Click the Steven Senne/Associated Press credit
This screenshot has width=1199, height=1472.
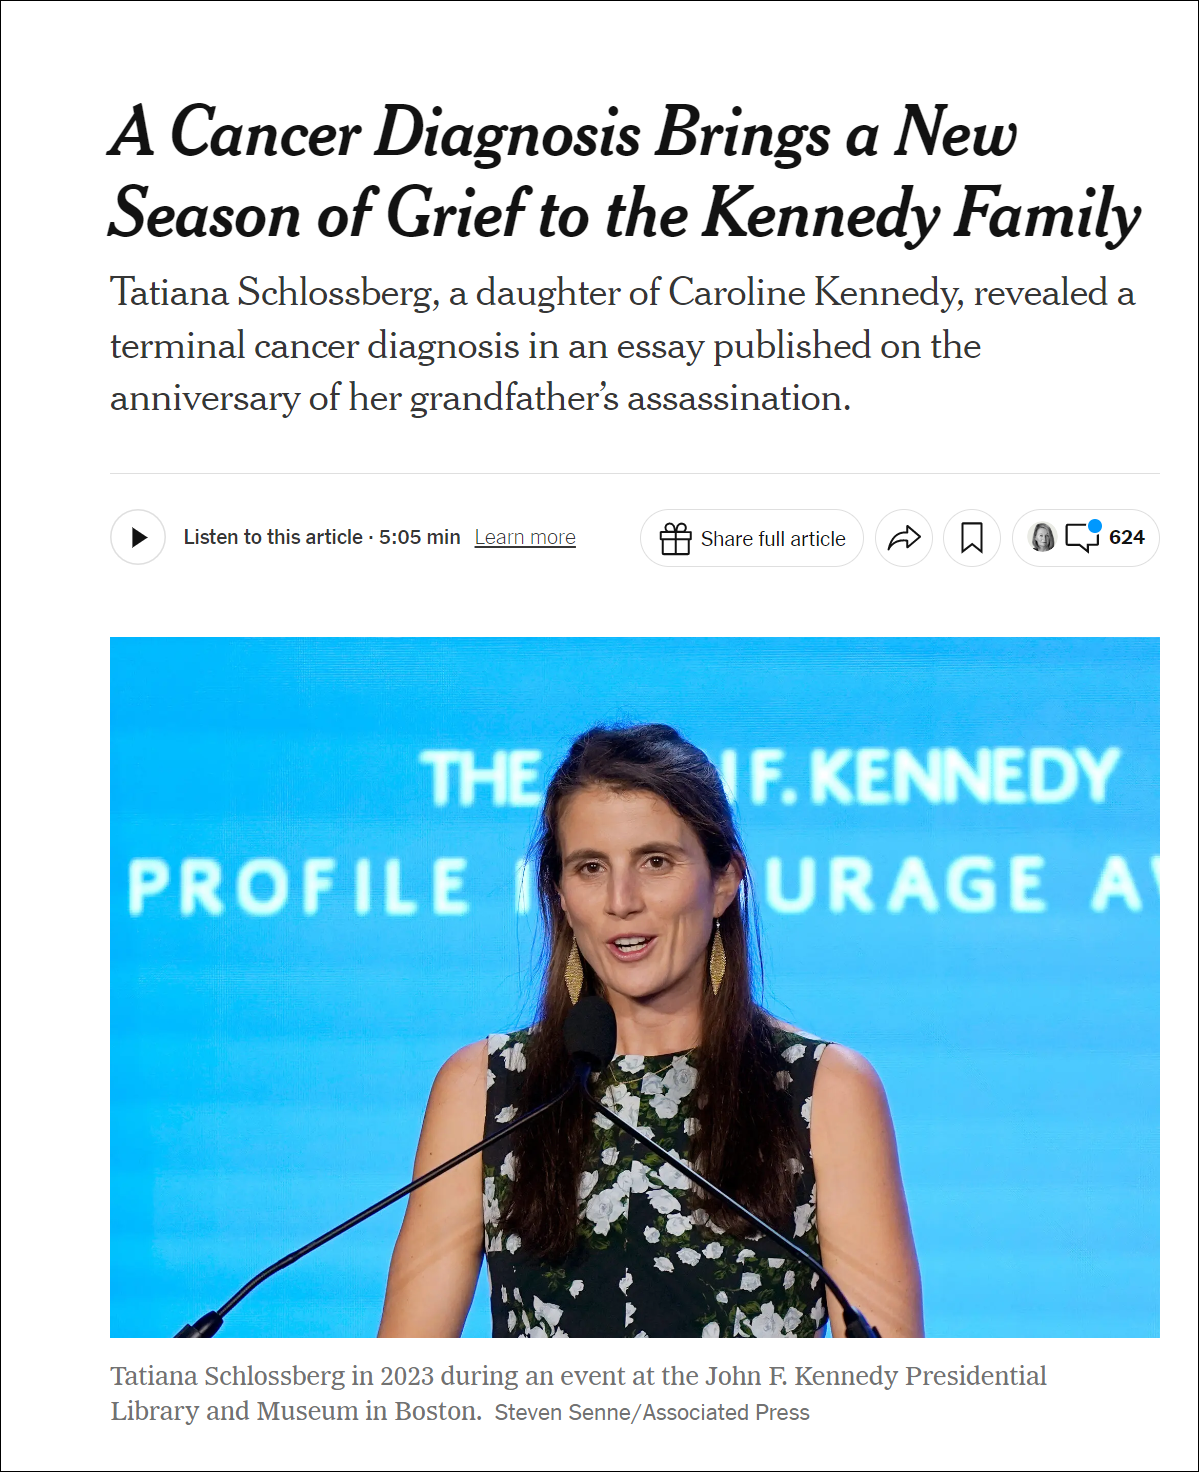pyautogui.click(x=652, y=1412)
